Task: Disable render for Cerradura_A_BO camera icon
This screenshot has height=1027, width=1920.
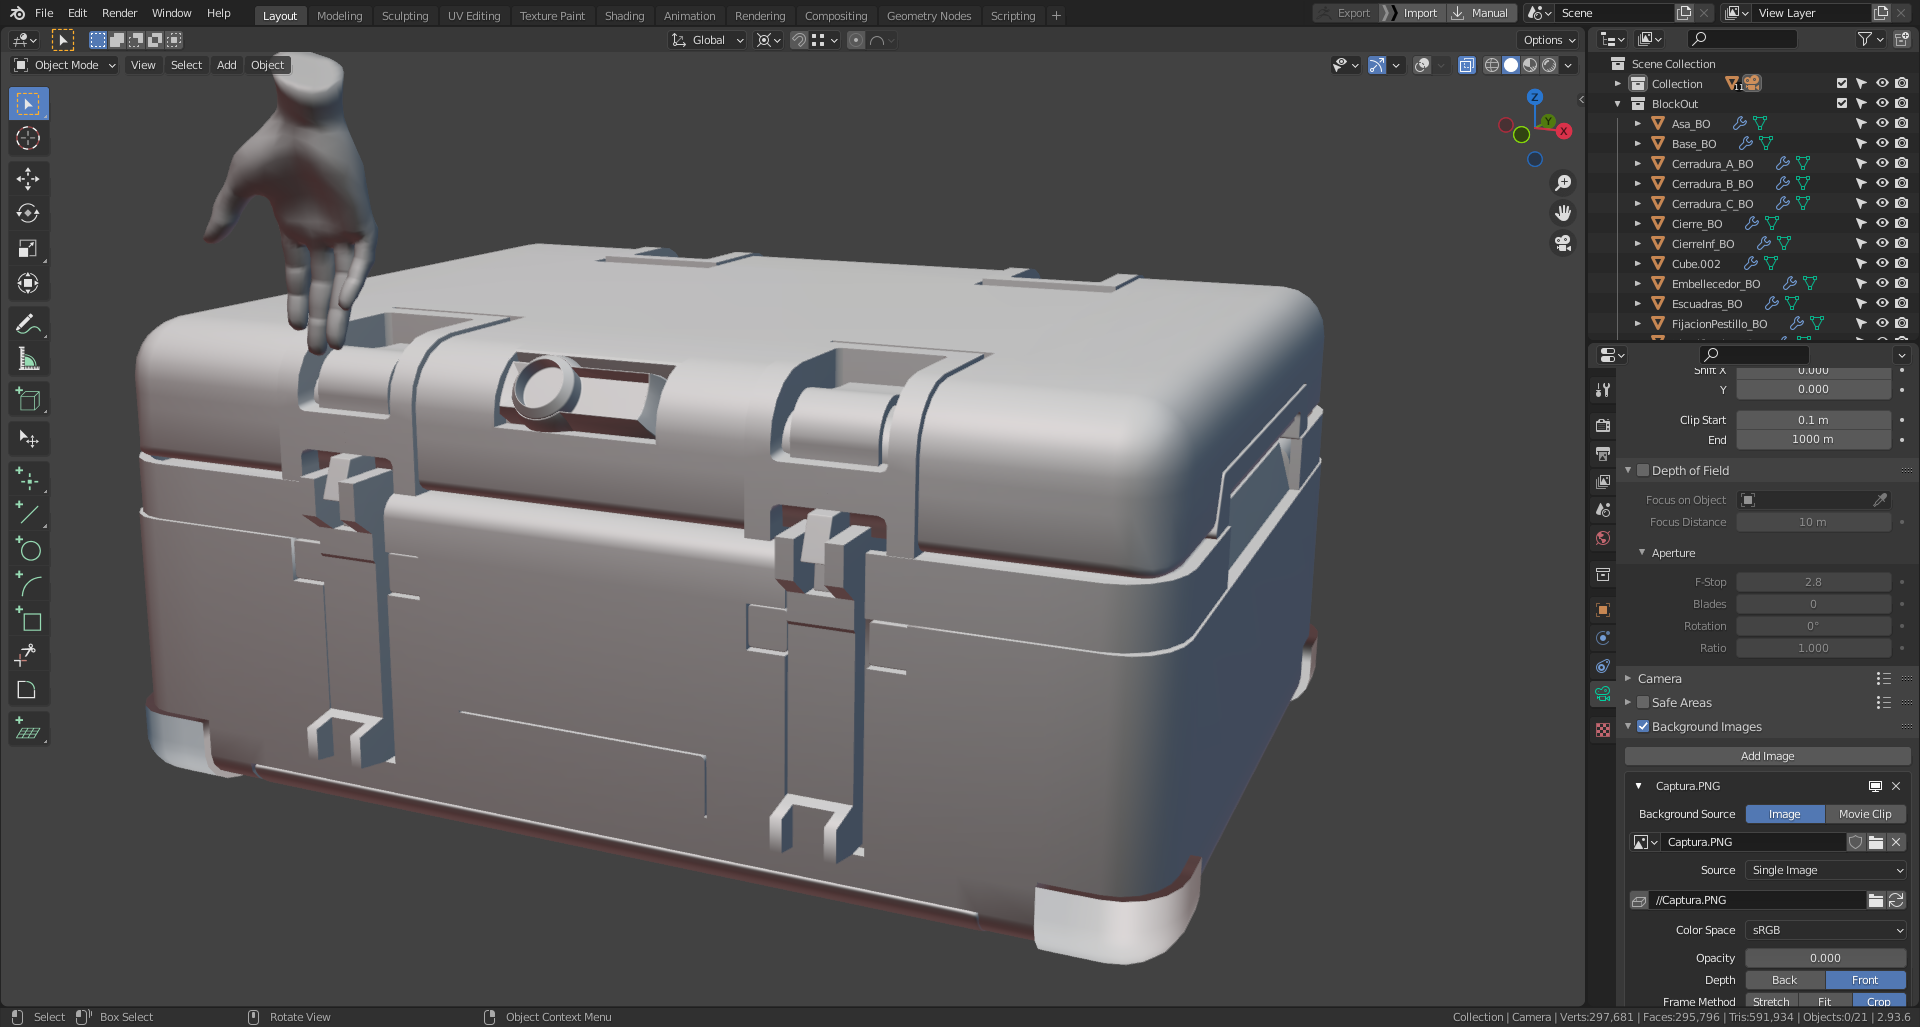Action: pos(1901,164)
